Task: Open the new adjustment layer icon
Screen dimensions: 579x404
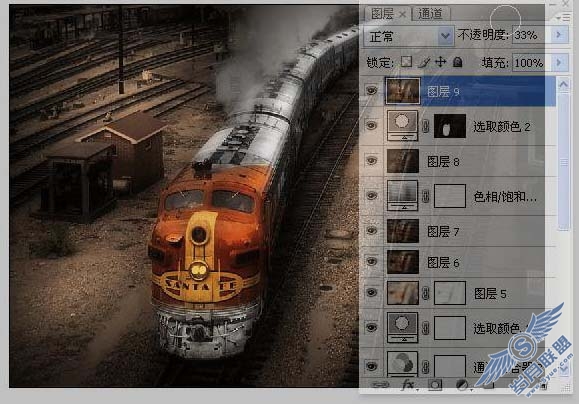Action: pos(463,385)
